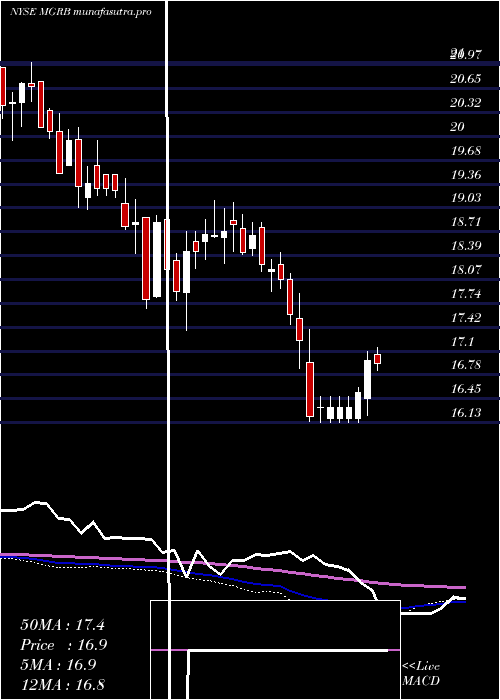Click the tall white candle rising to 16.9
Screen dimensions: 500x700
click(367, 379)
